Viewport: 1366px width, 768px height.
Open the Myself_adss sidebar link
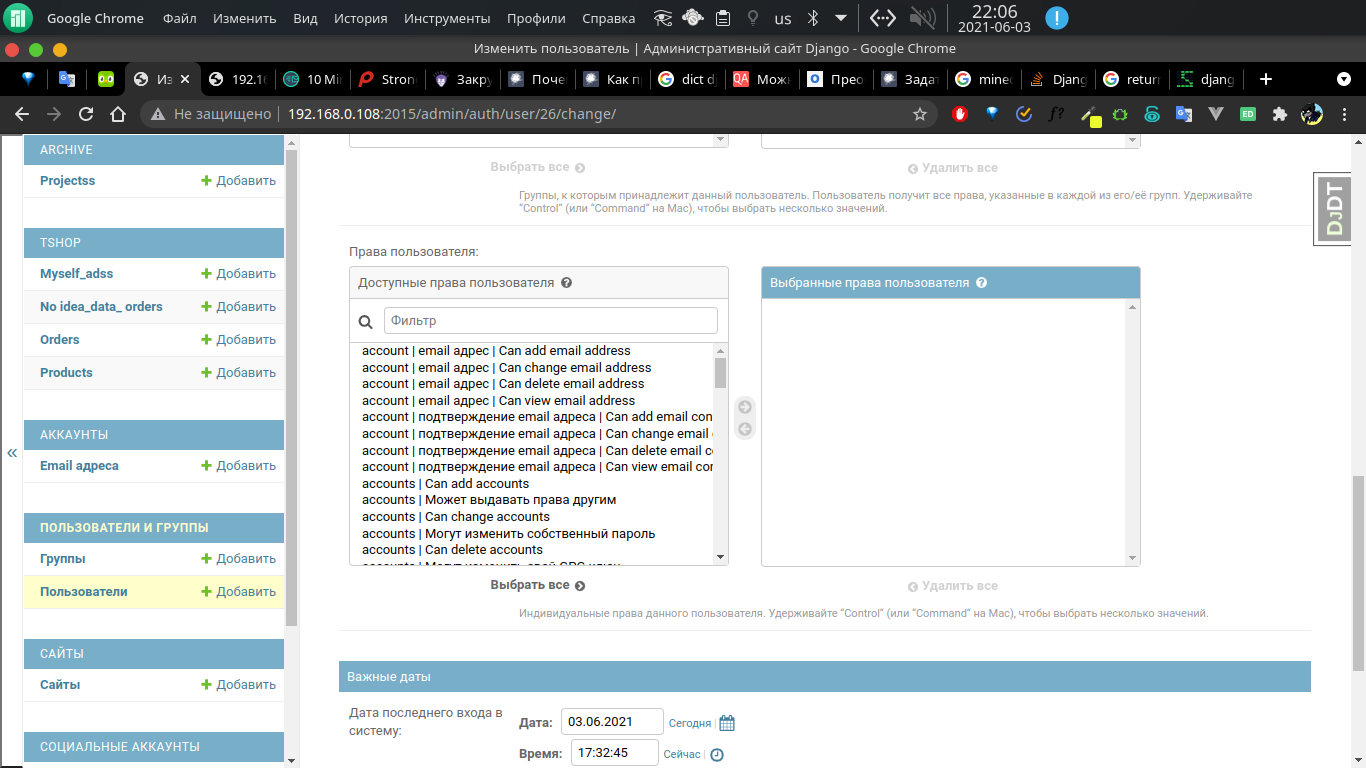click(x=77, y=274)
